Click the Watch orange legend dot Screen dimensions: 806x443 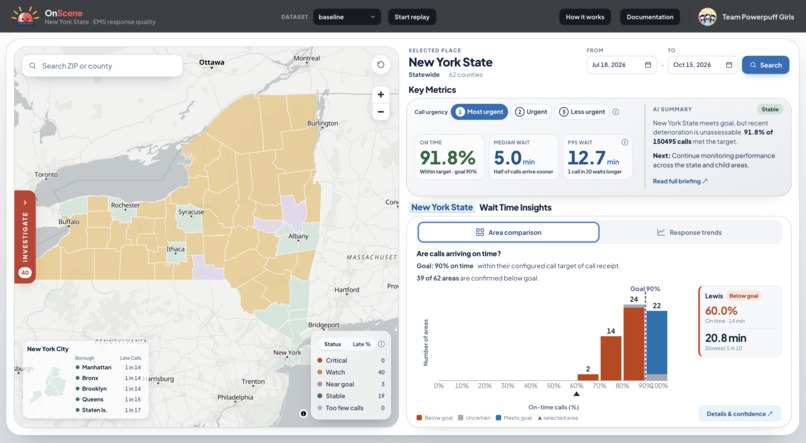(x=320, y=372)
